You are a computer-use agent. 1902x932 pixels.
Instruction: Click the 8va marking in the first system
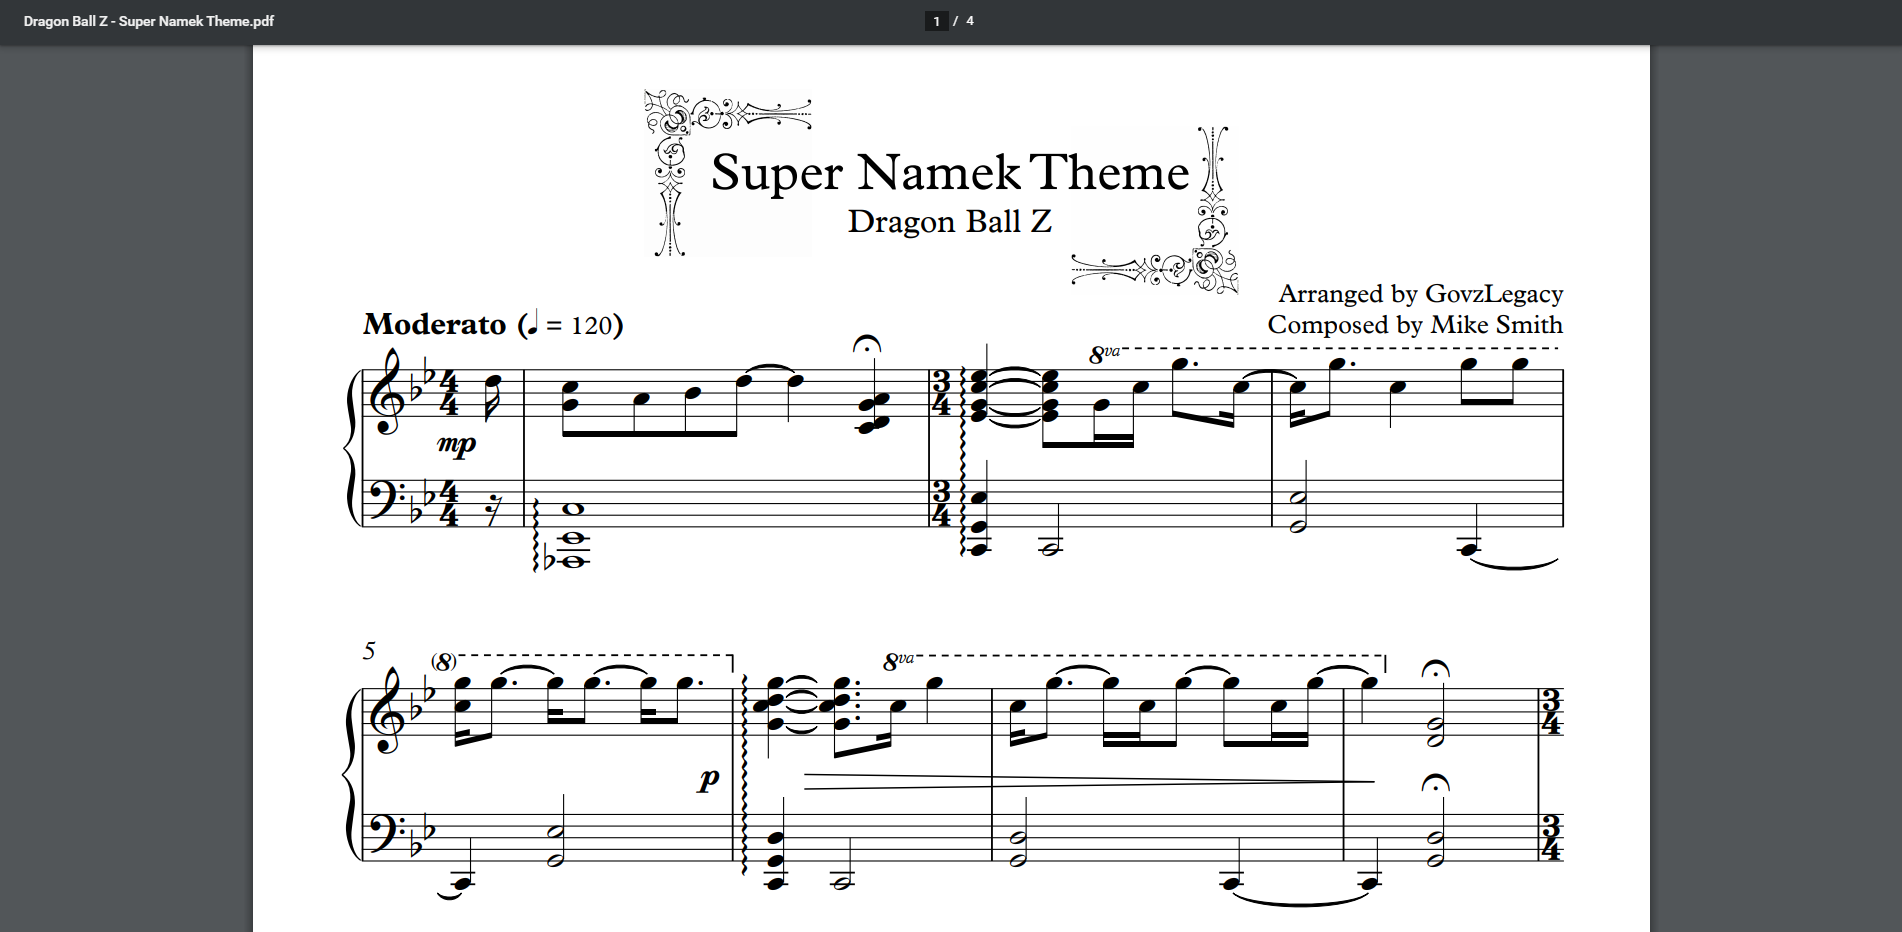click(x=1104, y=353)
